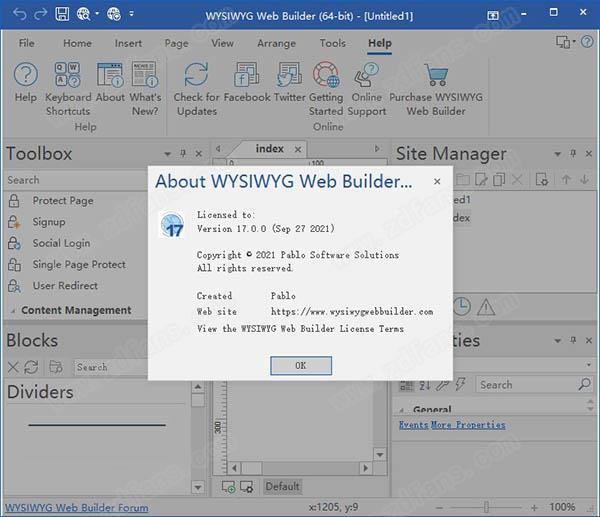Pin the Toolbox panel
Screen dimensions: 600x517
(183, 153)
